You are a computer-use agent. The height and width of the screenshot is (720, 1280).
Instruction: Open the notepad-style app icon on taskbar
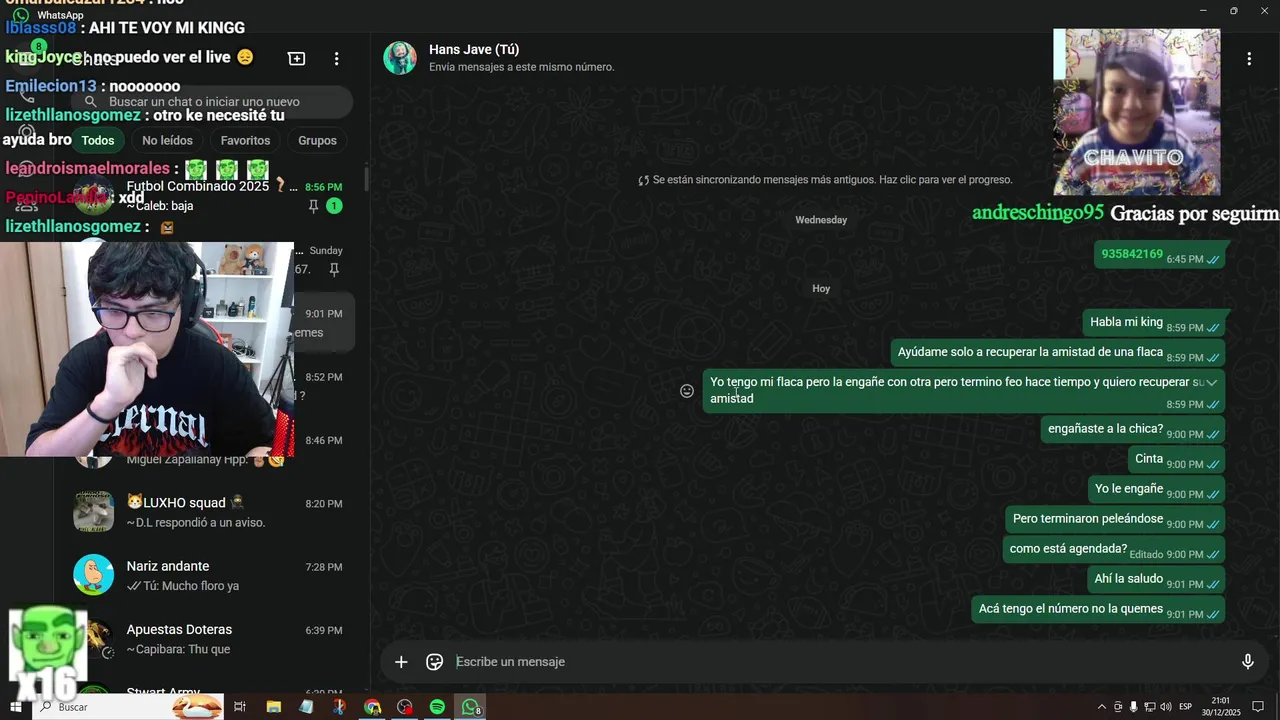click(x=306, y=707)
